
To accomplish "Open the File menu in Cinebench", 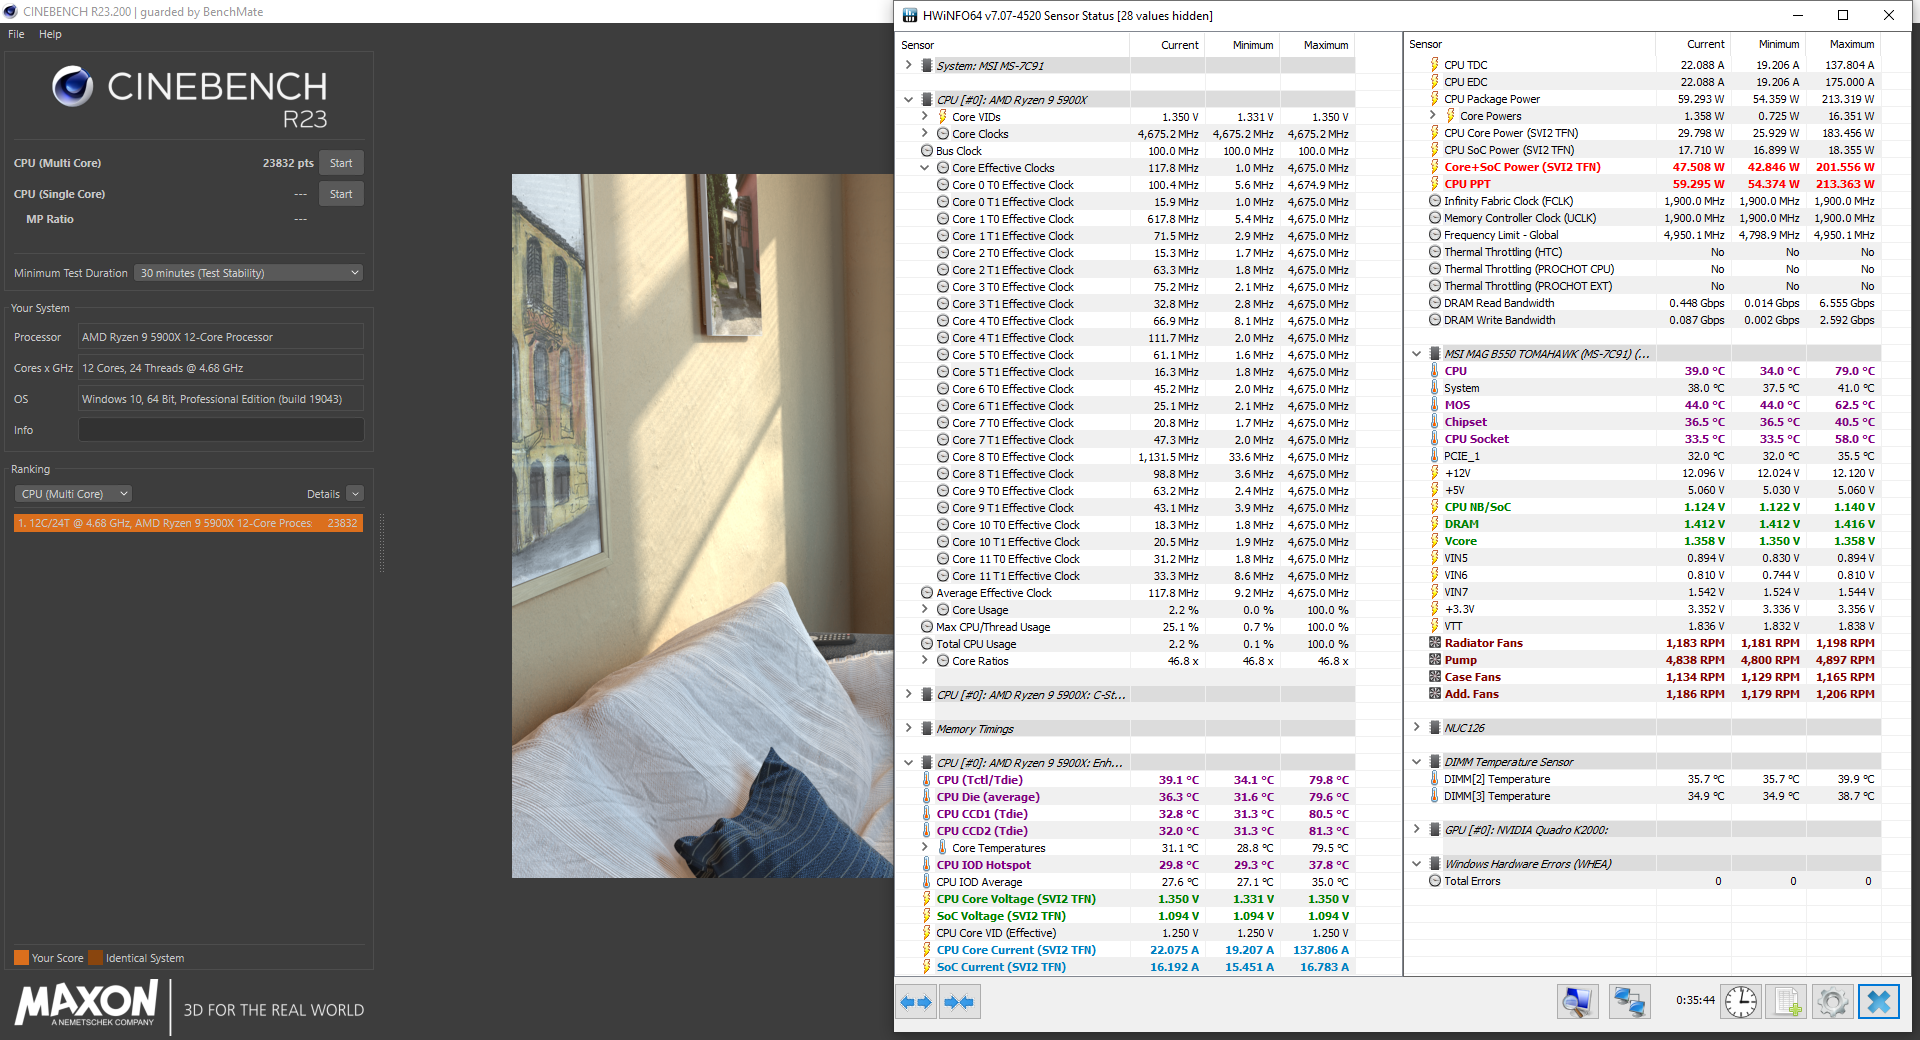I will [x=17, y=34].
